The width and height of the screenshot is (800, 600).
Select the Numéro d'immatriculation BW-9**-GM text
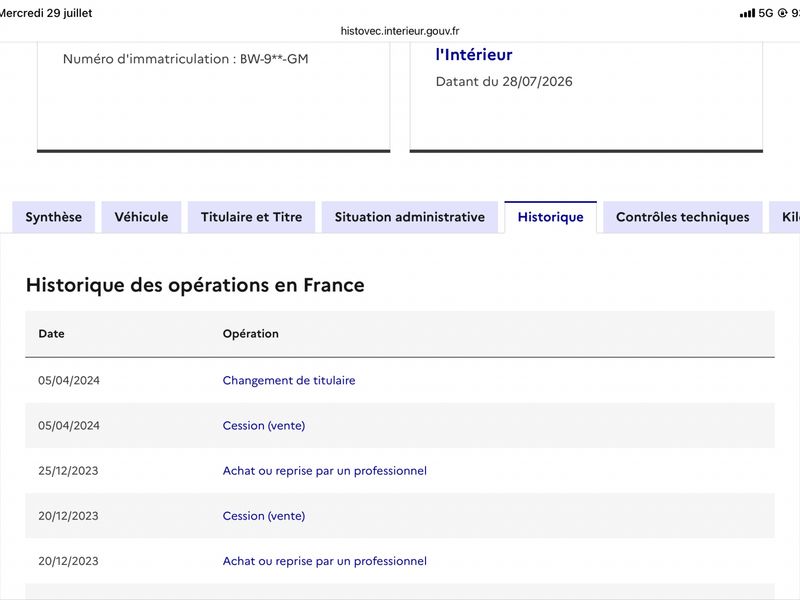[186, 59]
